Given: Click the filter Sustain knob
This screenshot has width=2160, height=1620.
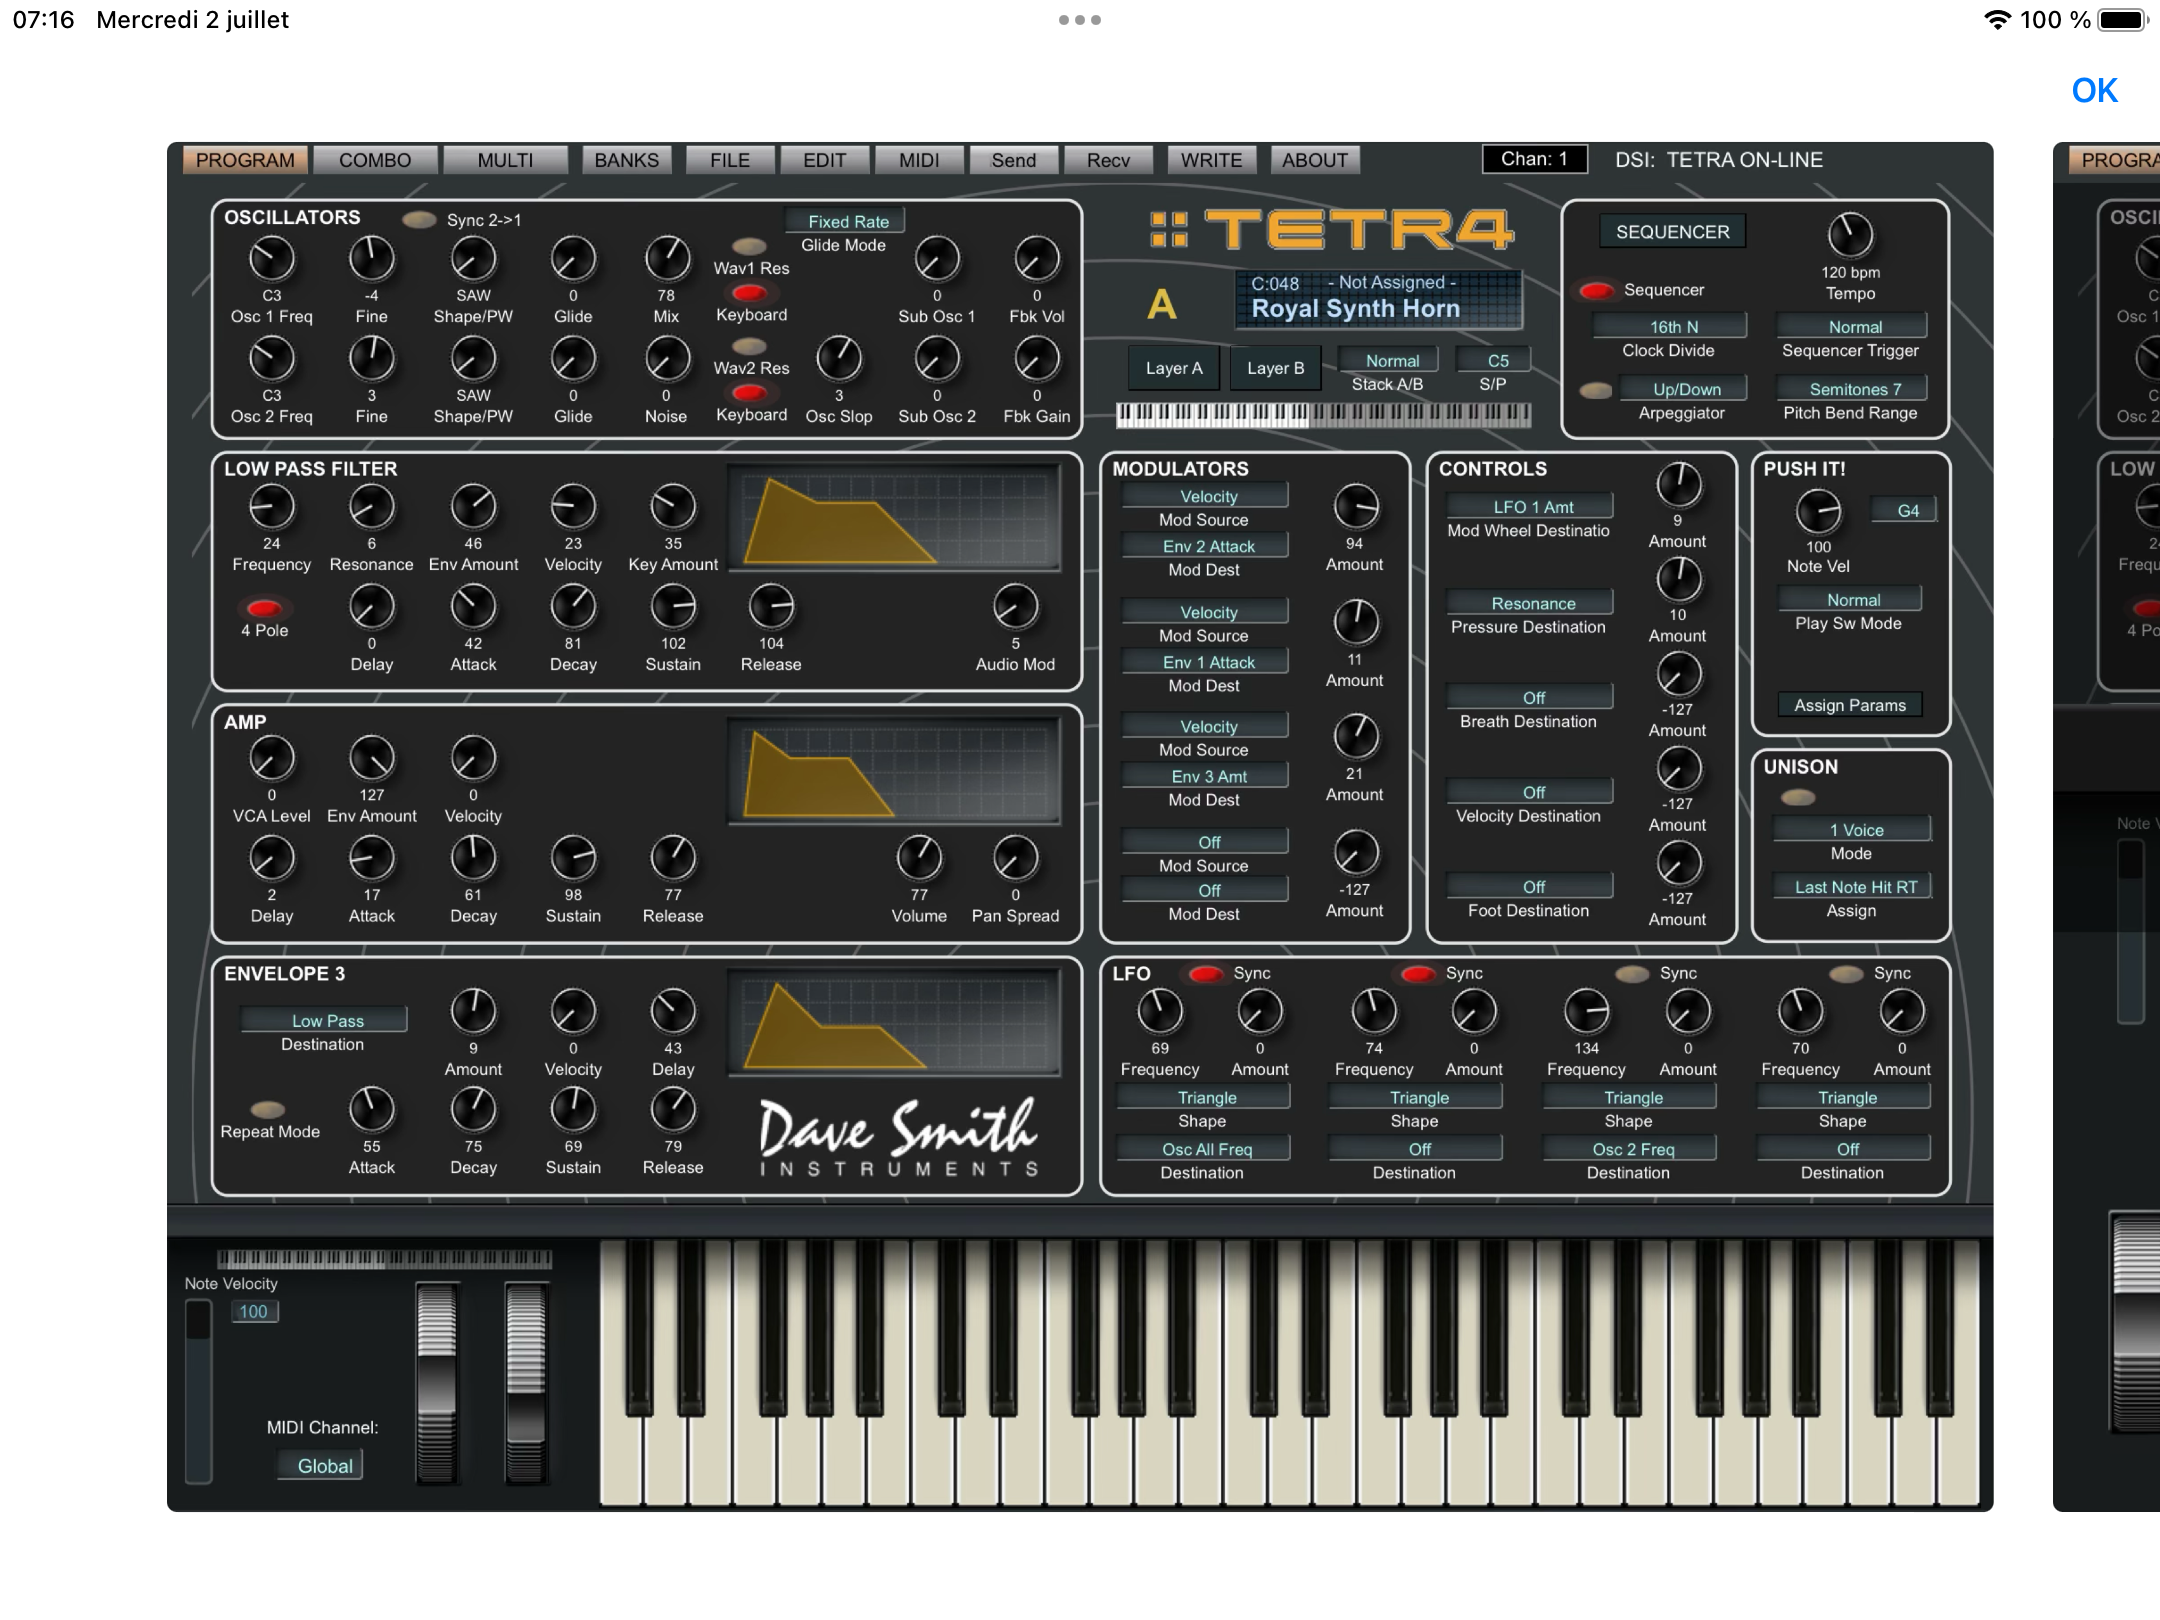Looking at the screenshot, I should click(673, 607).
